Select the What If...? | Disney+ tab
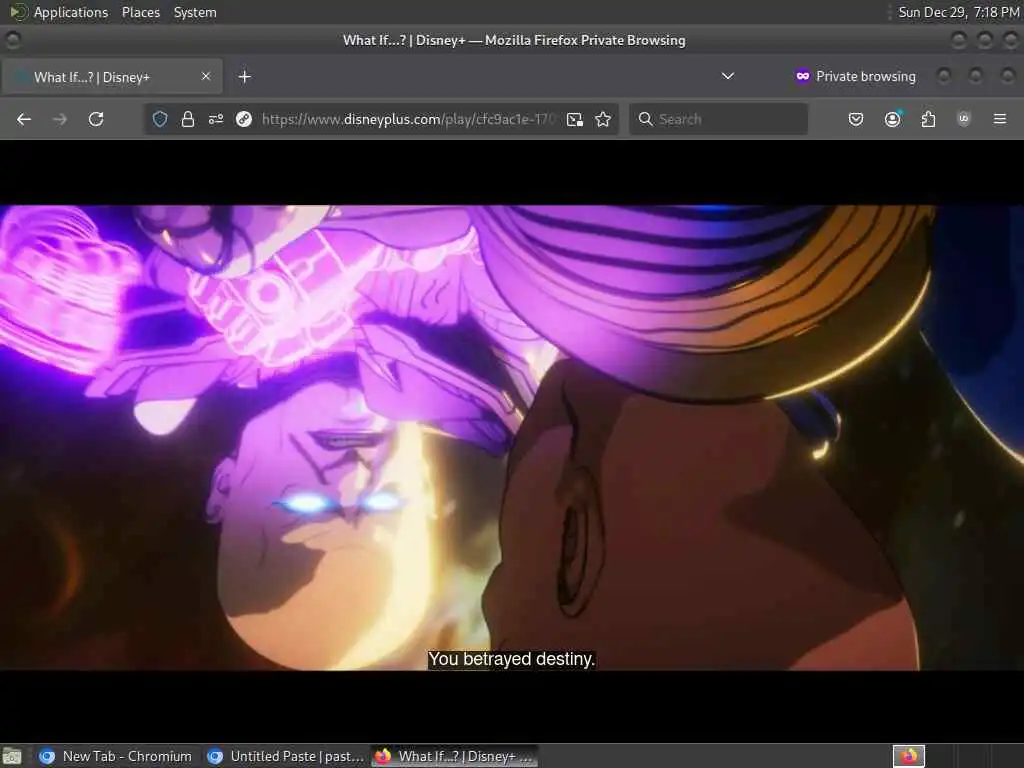Screen dimensions: 1024x768 click(112, 76)
